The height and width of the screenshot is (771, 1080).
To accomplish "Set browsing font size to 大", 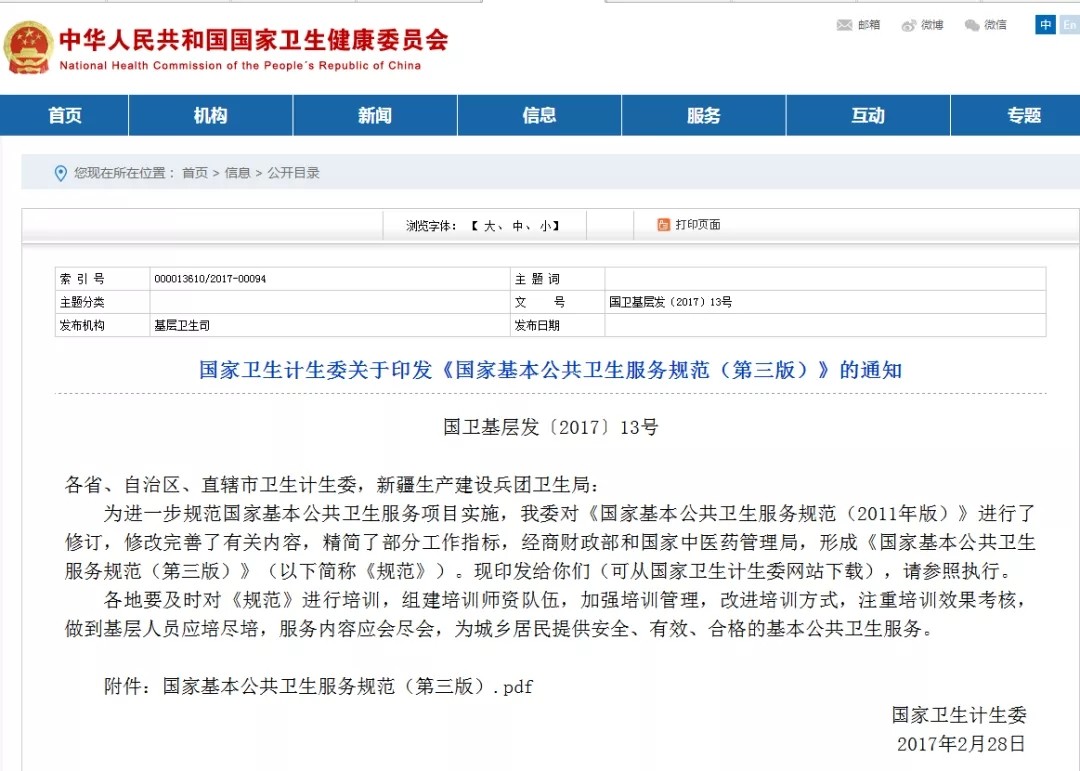I will [x=490, y=226].
